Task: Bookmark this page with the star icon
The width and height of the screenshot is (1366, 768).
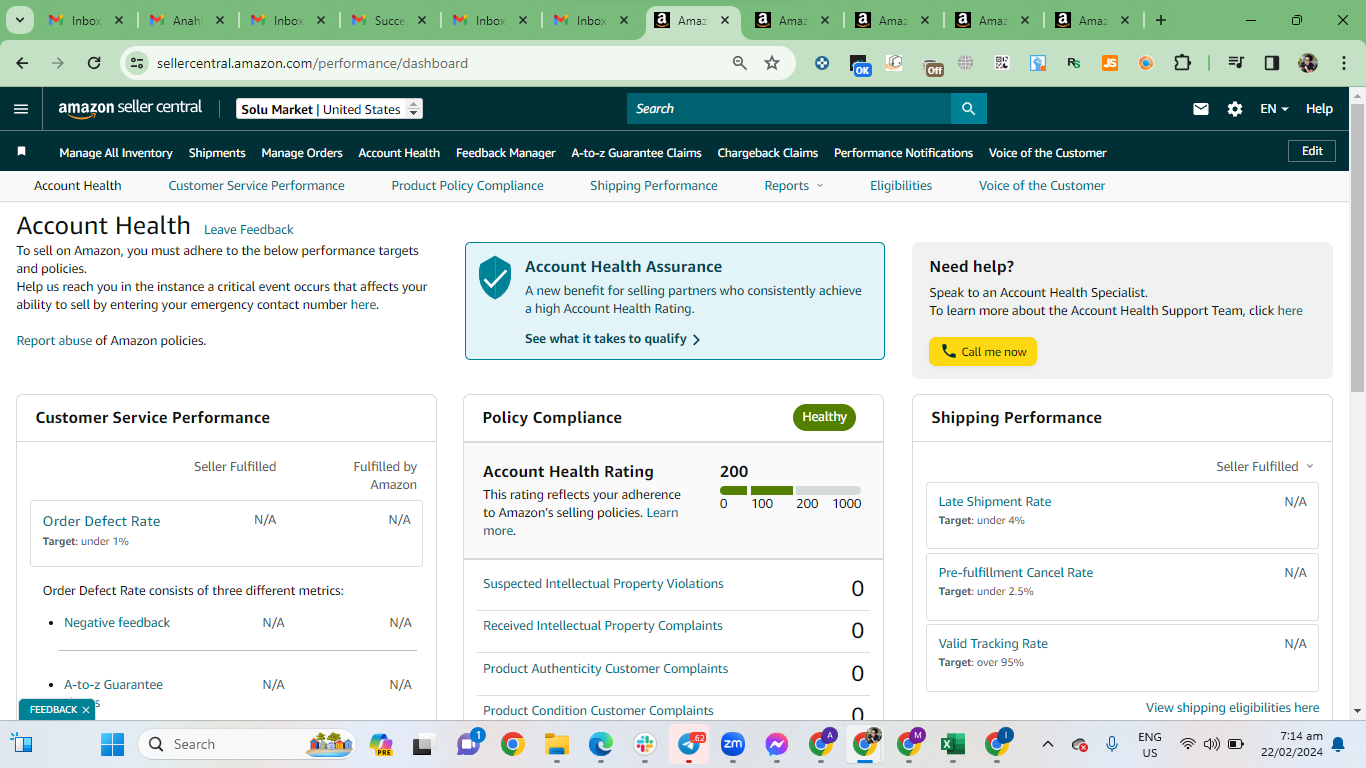Action: [x=772, y=63]
